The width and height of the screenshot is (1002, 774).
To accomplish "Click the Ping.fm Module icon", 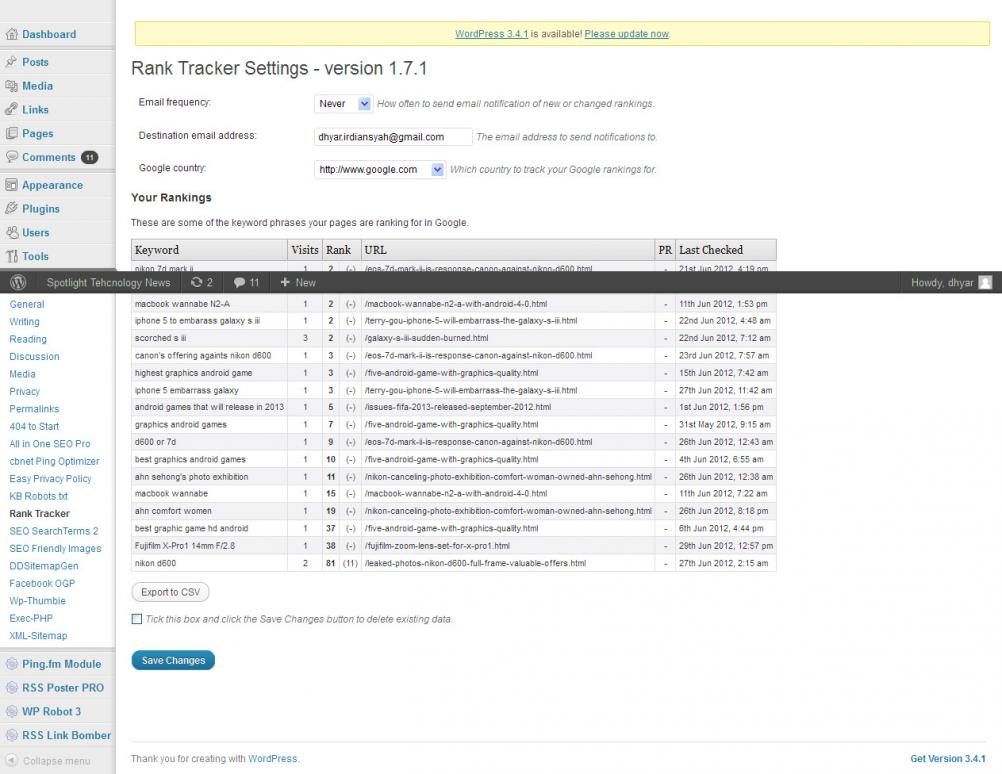I will click(12, 664).
